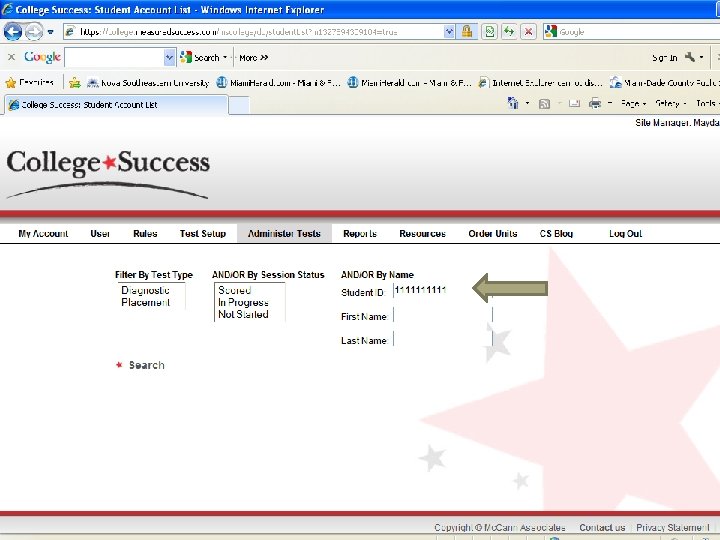
Task: Click the security lock icon
Action: click(x=467, y=32)
